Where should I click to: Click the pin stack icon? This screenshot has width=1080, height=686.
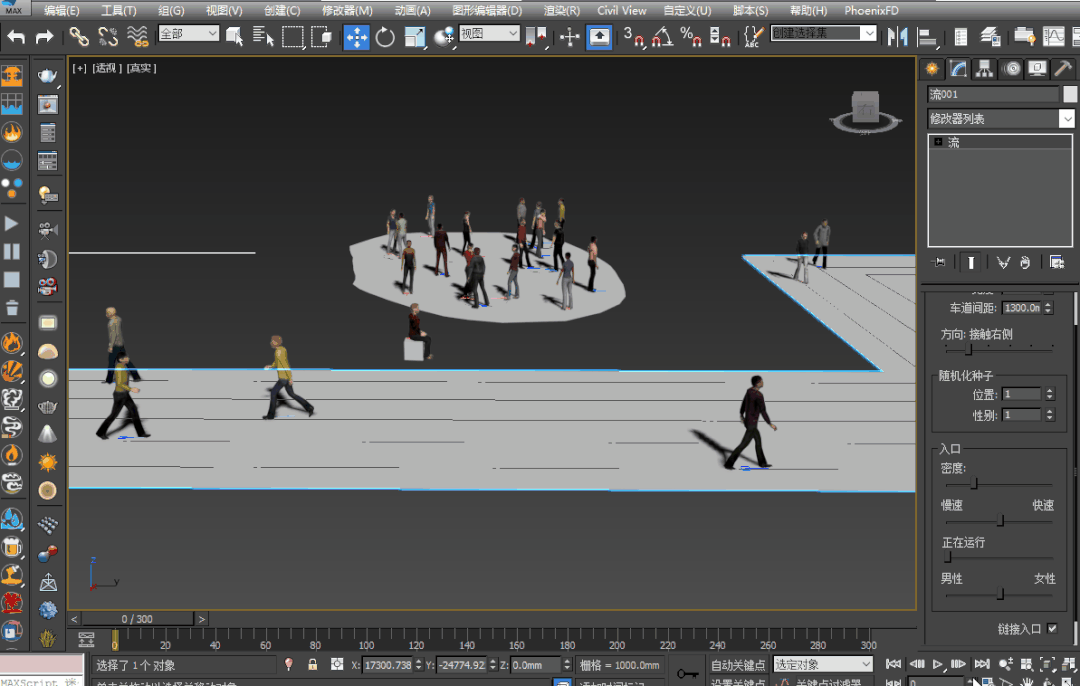pos(939,262)
